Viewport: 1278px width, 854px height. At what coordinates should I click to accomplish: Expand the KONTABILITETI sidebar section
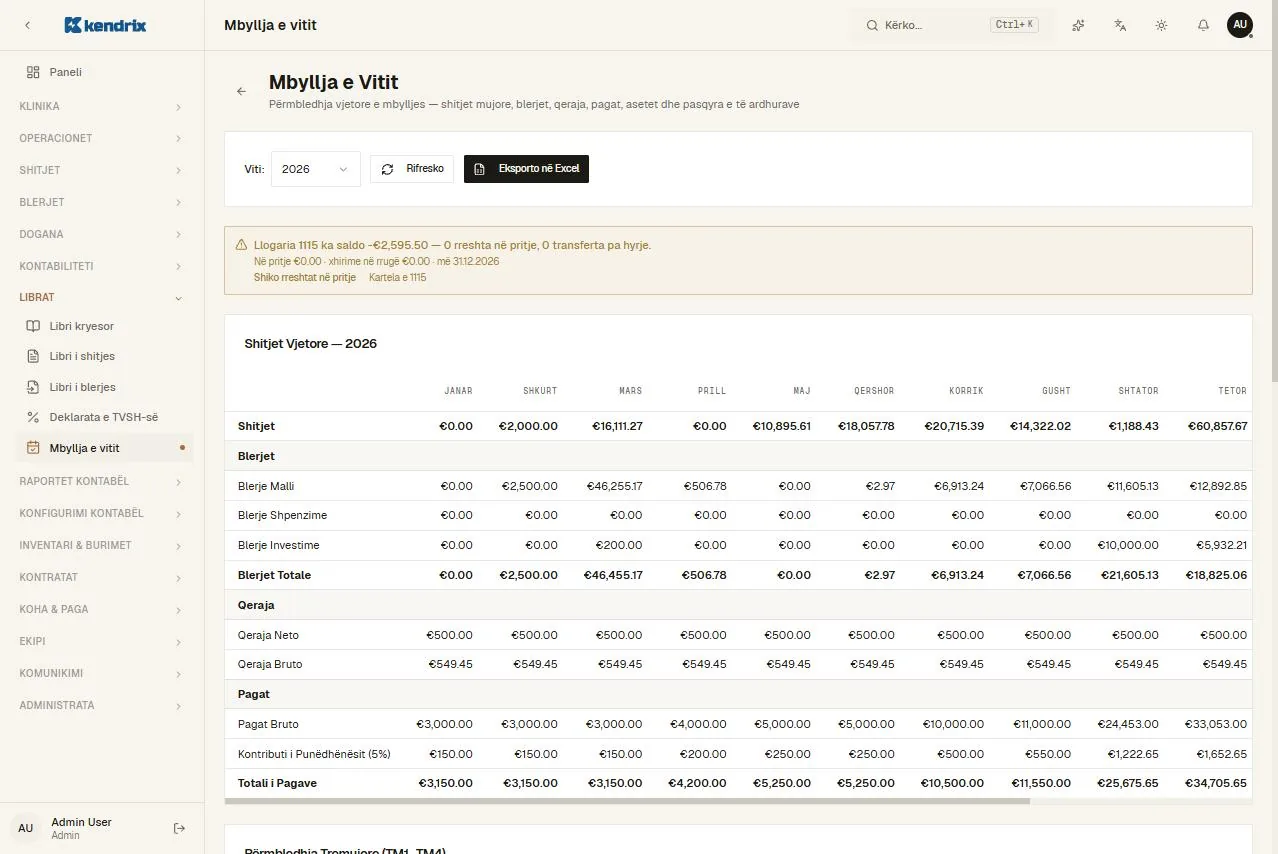[x=102, y=266]
